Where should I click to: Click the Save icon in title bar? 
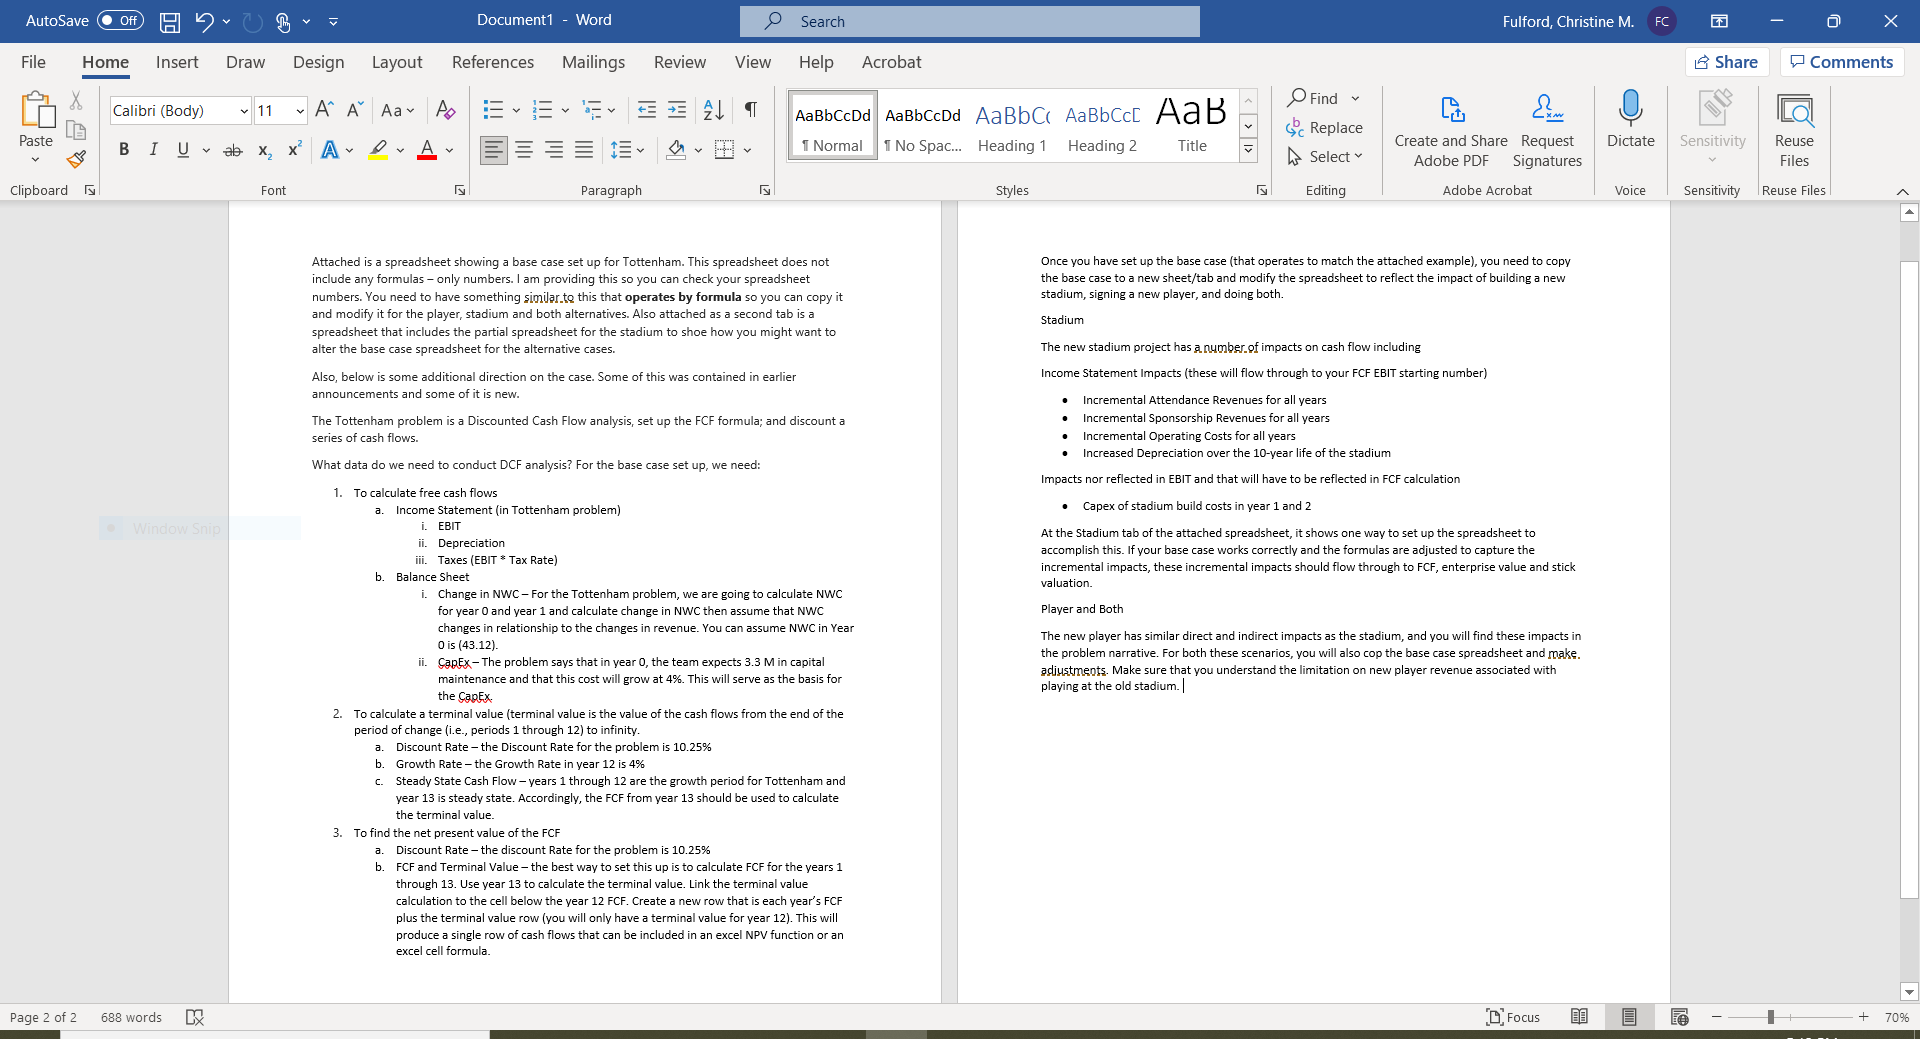170,21
